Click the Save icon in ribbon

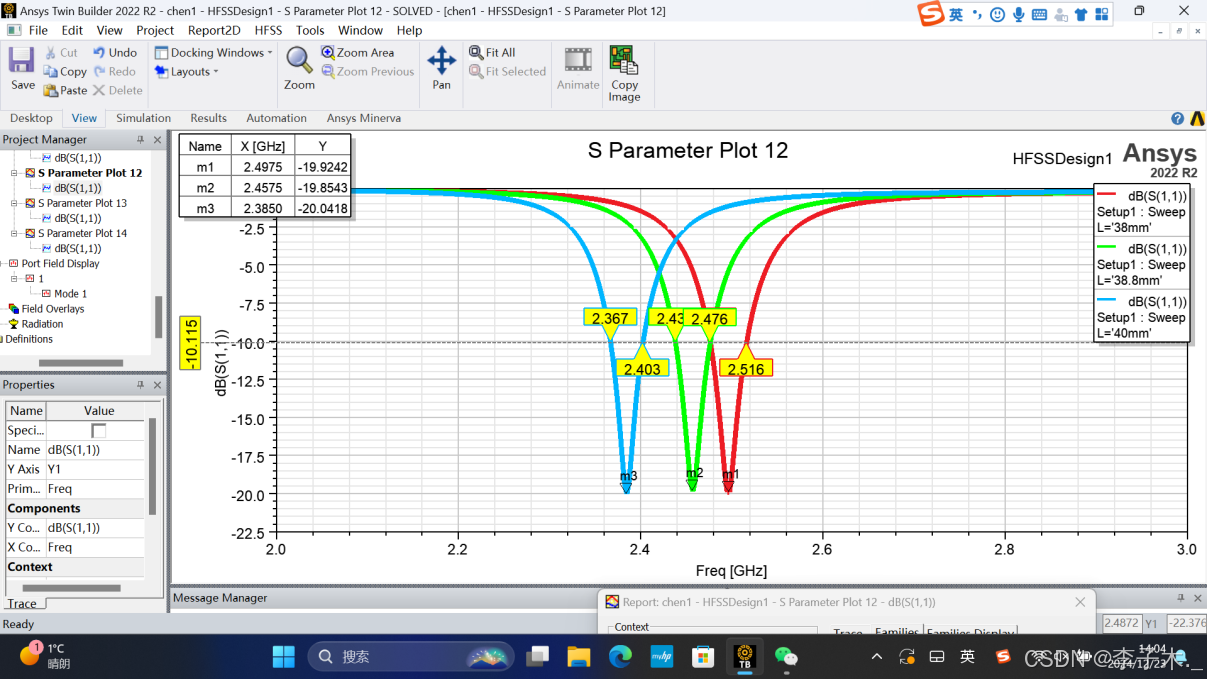coord(22,61)
